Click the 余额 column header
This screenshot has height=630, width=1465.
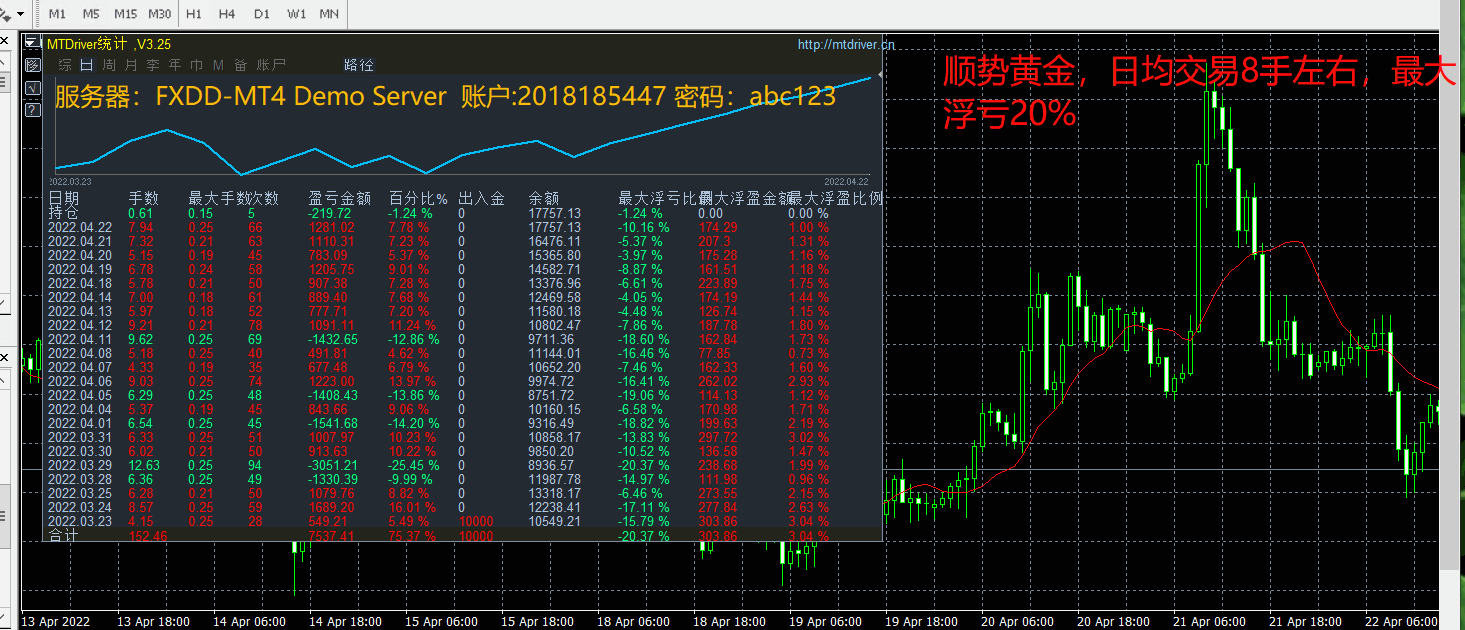click(x=544, y=199)
